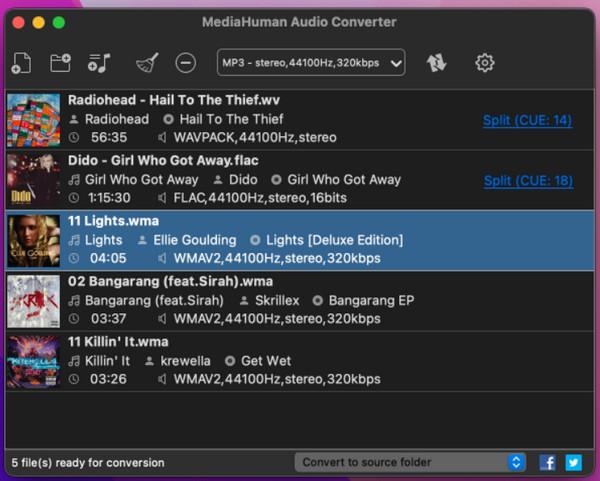Start conversion with the arrows icon
The width and height of the screenshot is (600, 481).
(436, 63)
